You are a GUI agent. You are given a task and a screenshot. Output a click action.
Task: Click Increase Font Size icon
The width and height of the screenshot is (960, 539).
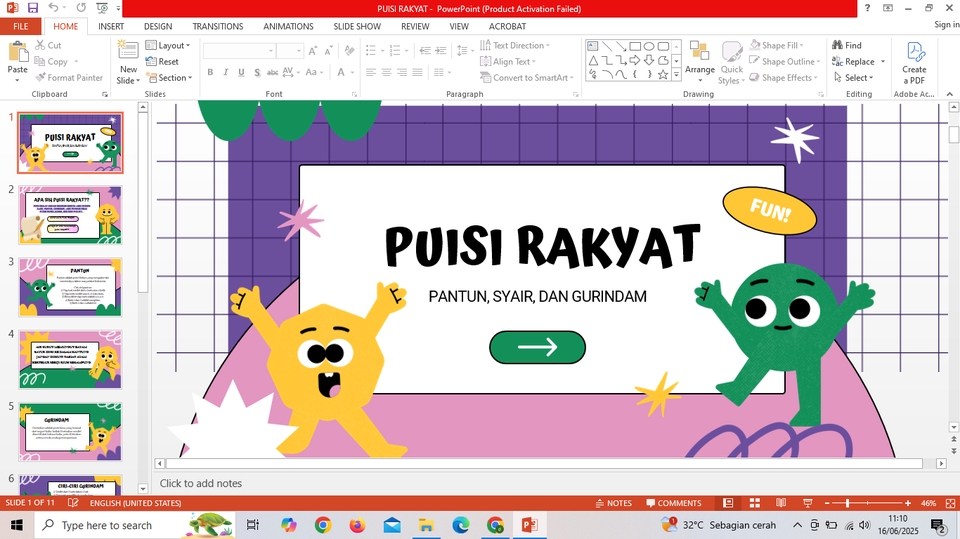point(313,51)
